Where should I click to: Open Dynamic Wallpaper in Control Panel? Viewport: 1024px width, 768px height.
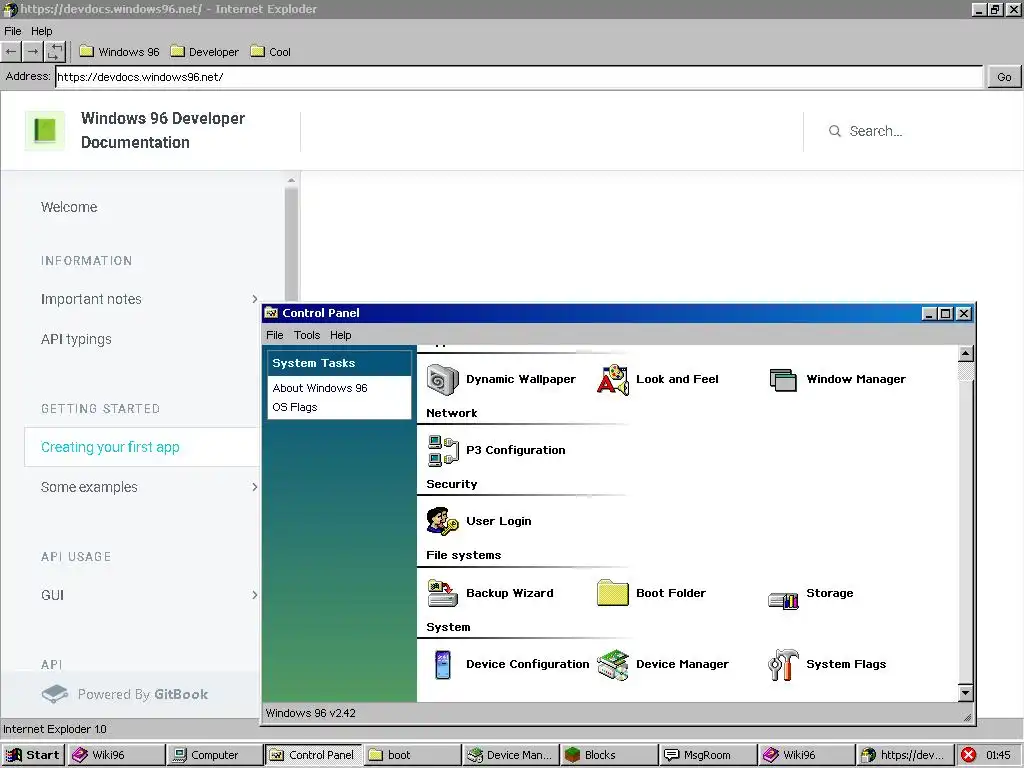[x=501, y=379]
